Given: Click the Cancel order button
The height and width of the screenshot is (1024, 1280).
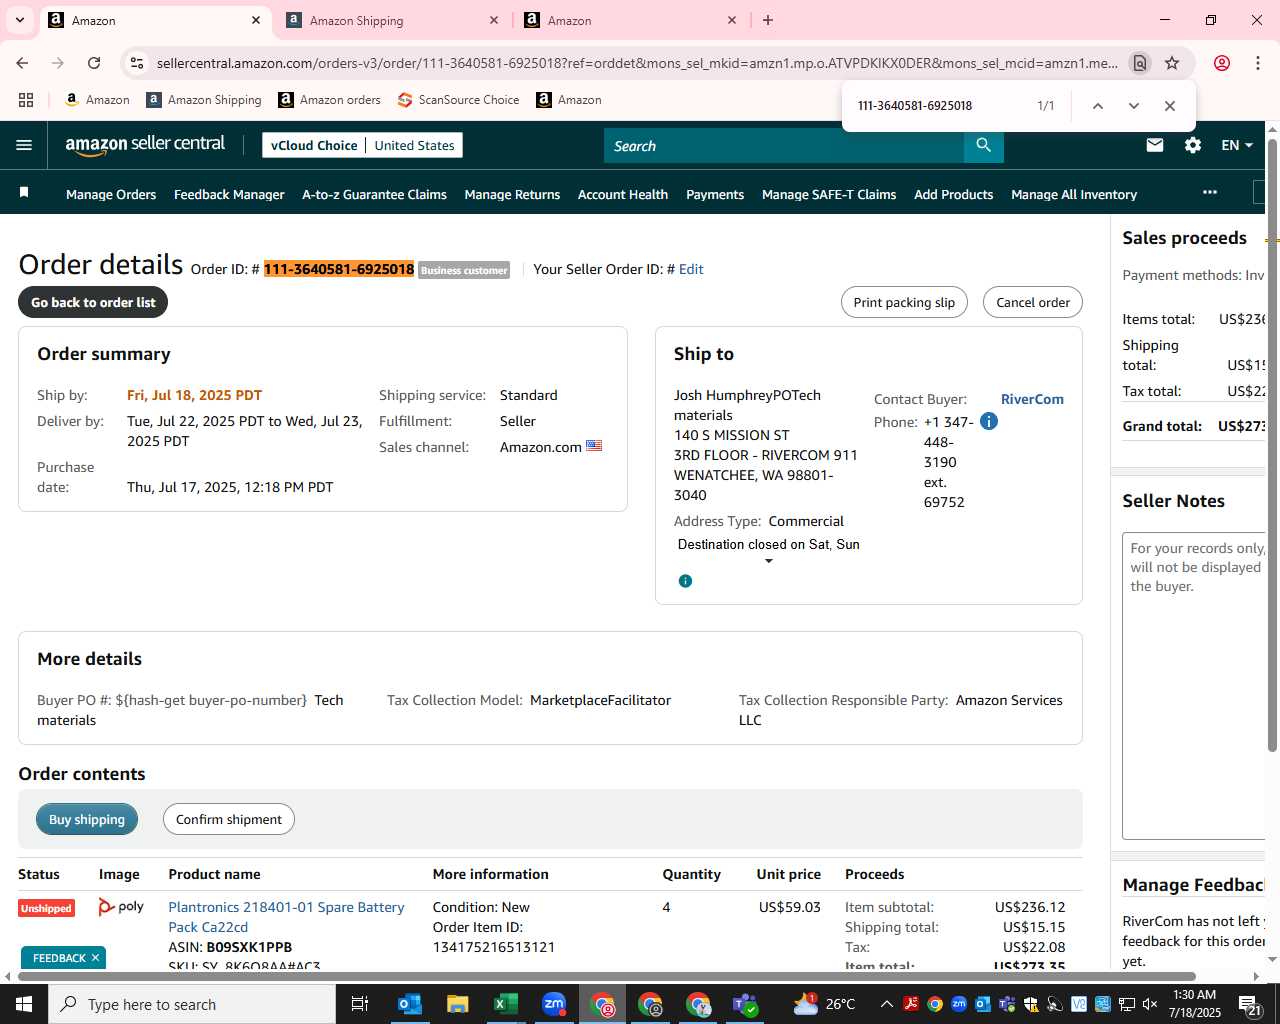Looking at the screenshot, I should pos(1033,302).
